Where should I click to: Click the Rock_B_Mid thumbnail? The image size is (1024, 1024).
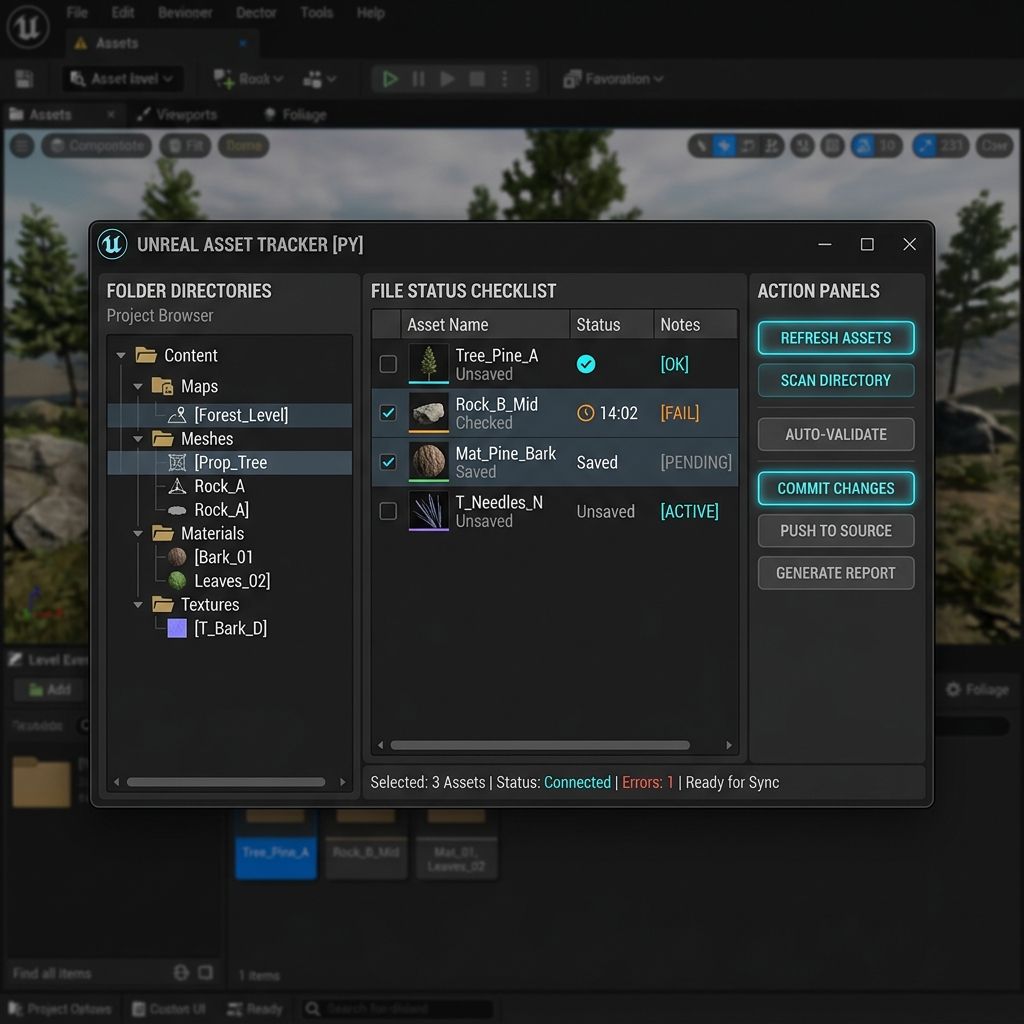point(428,413)
